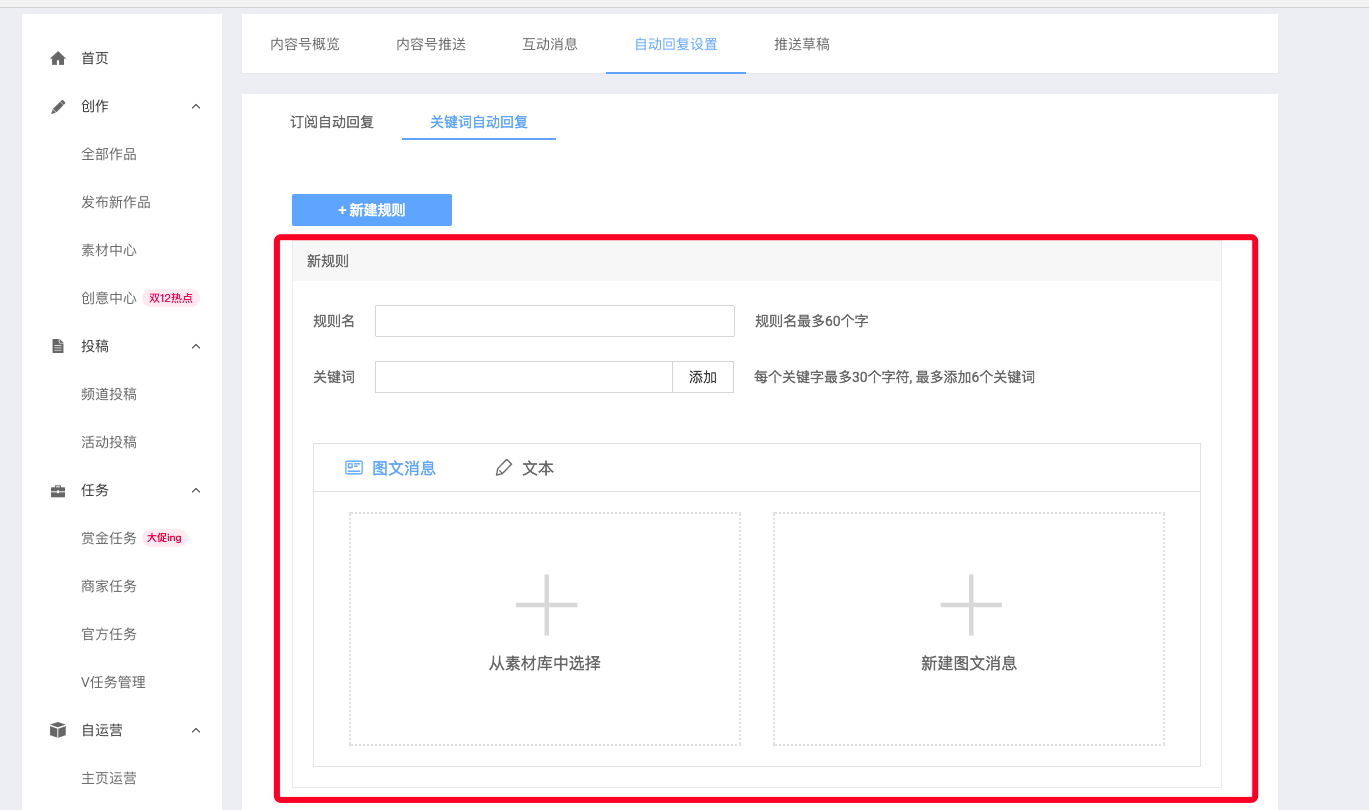Switch reply type to 文本
This screenshot has width=1369, height=810.
525,468
